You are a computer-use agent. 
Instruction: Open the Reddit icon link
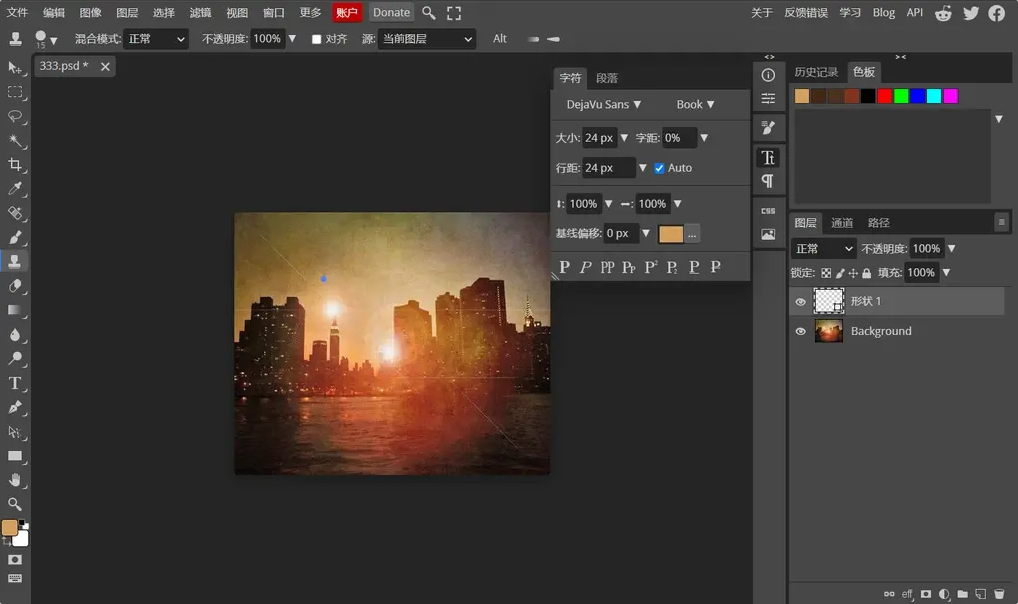click(943, 13)
